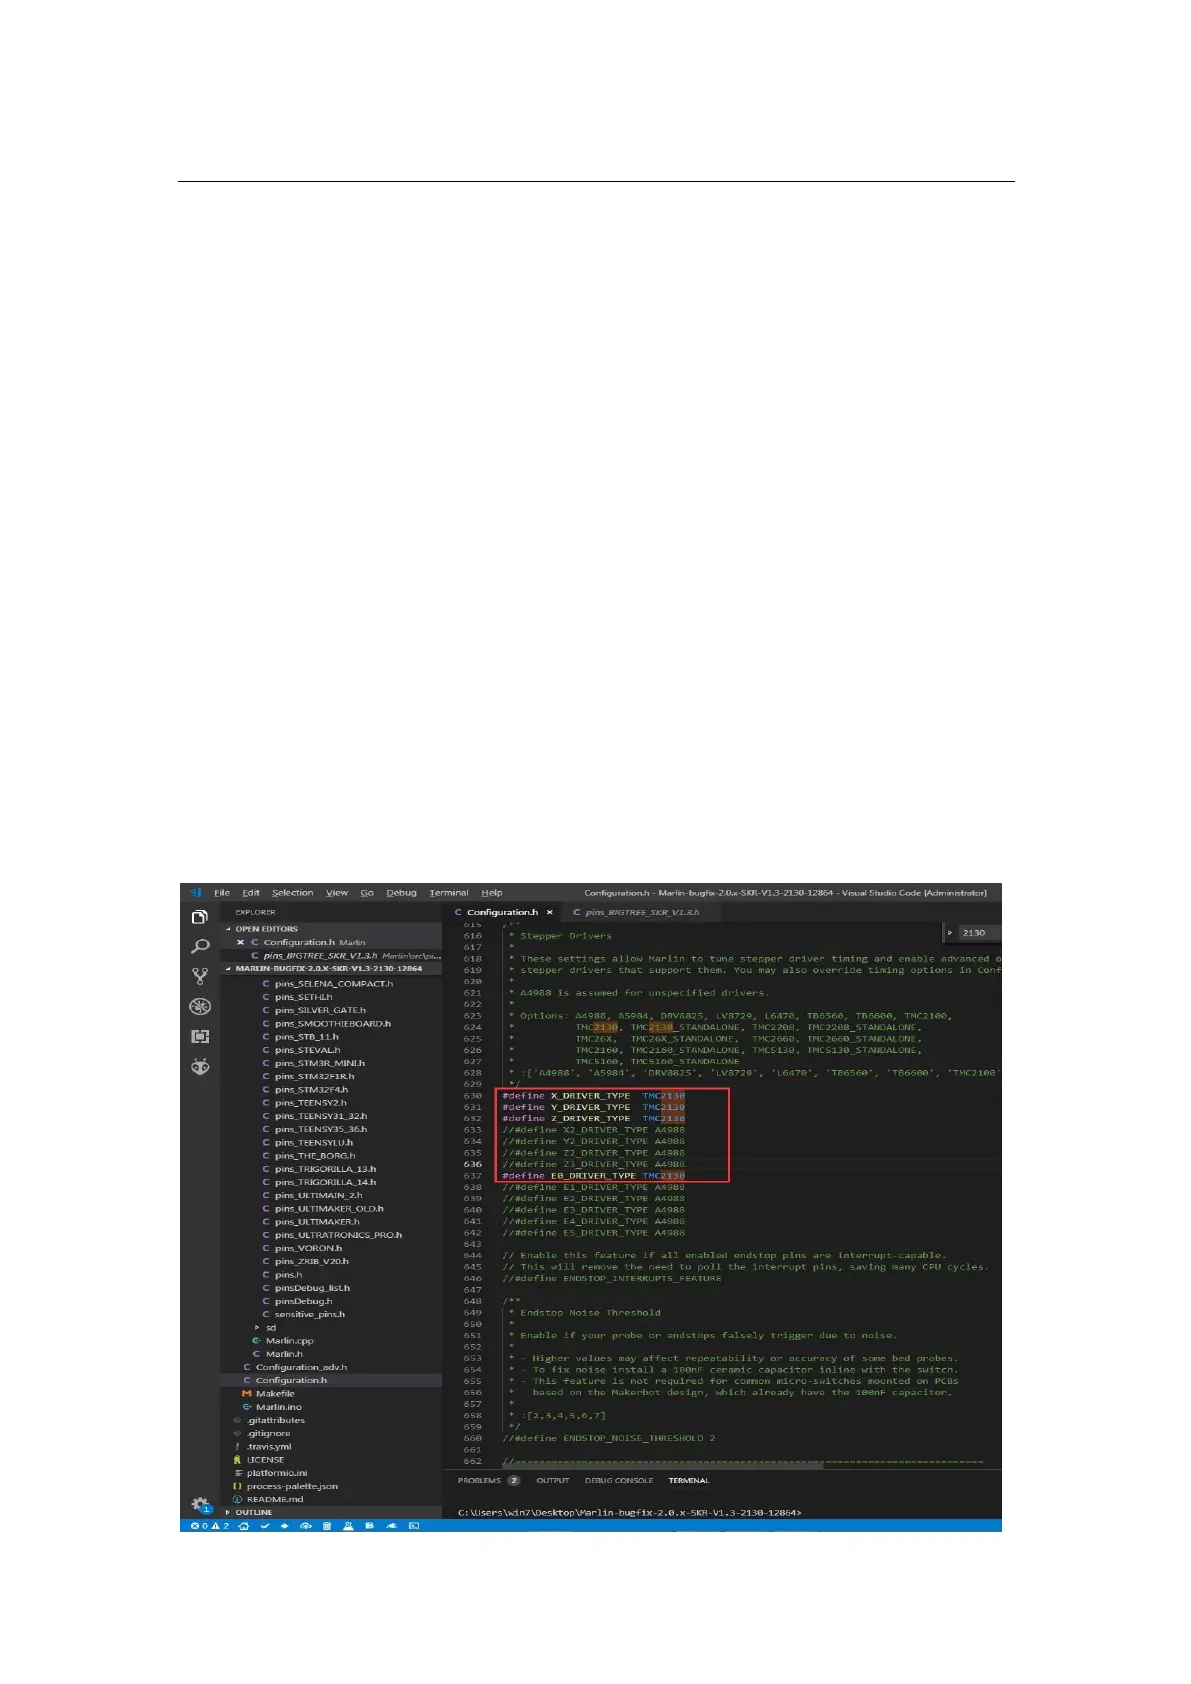Open the Selection menu

(292, 893)
